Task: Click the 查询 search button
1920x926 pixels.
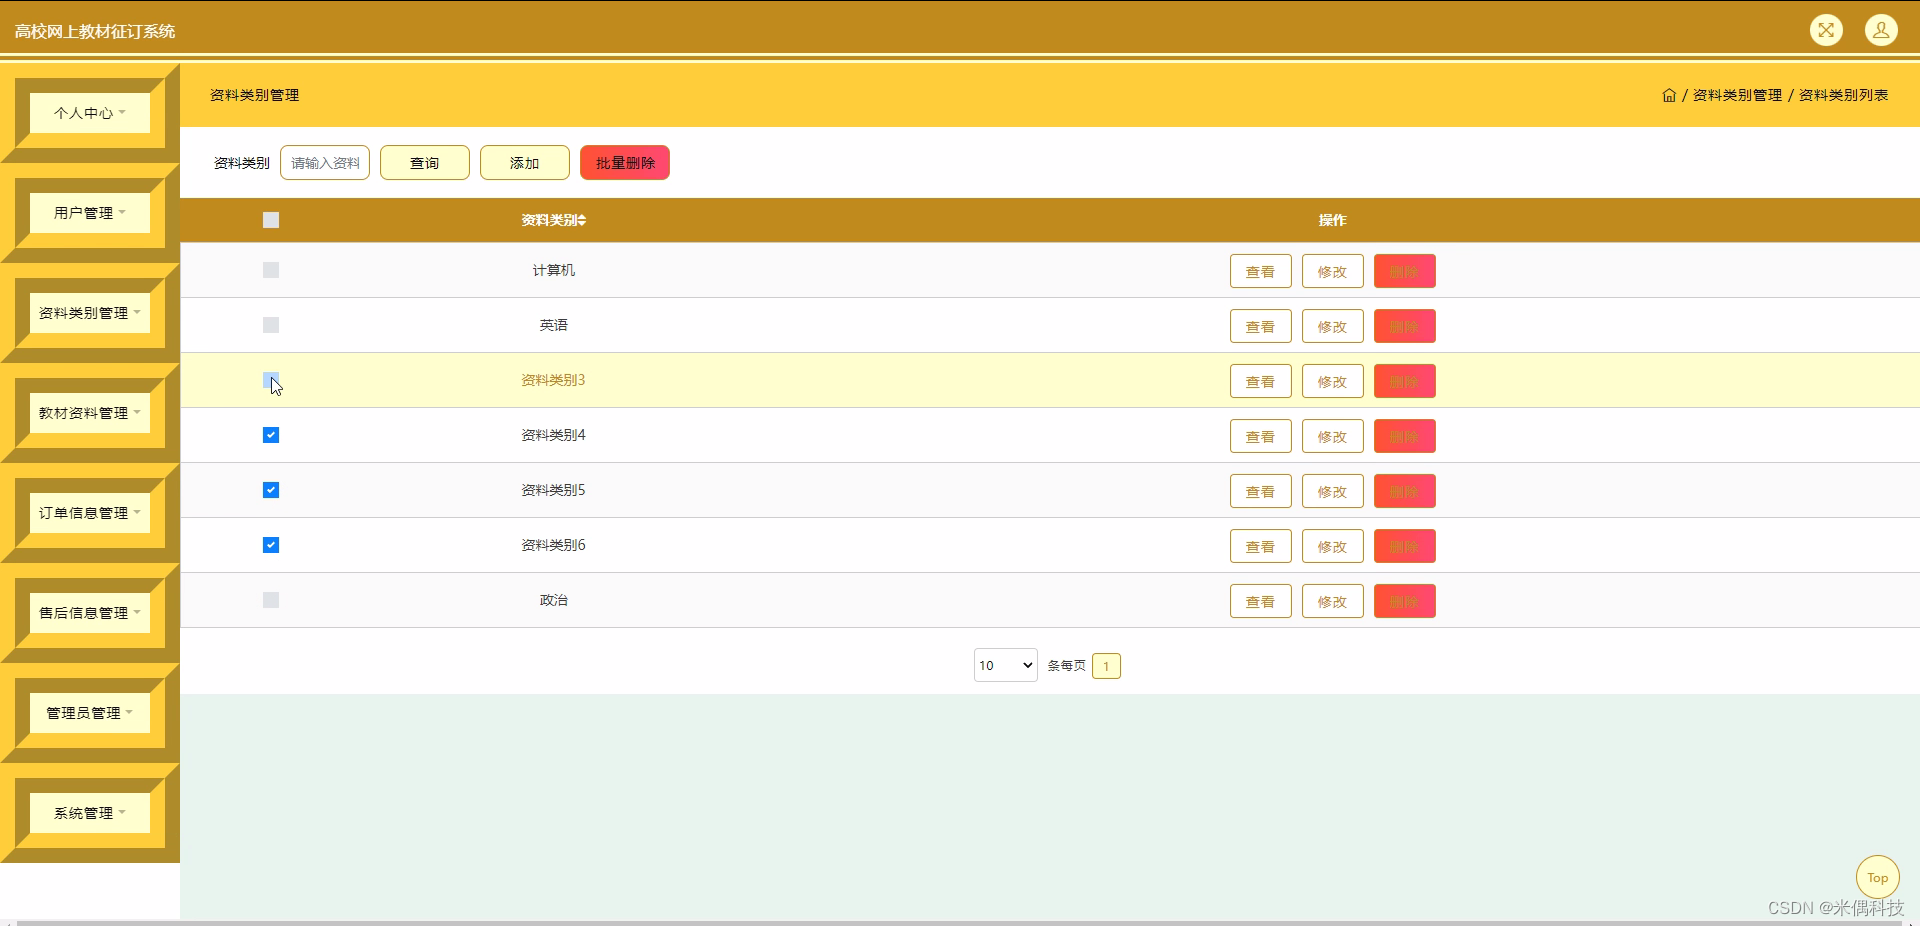Action: tap(424, 162)
